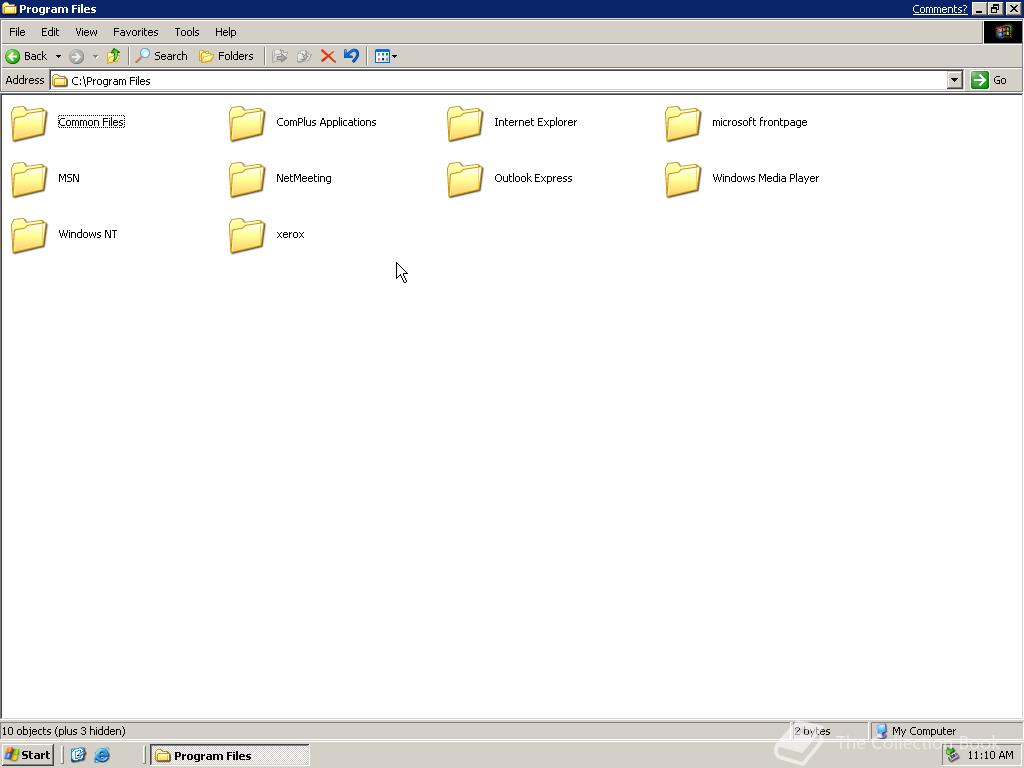The height and width of the screenshot is (768, 1024).
Task: Click the blue Undo icon
Action: pos(351,56)
